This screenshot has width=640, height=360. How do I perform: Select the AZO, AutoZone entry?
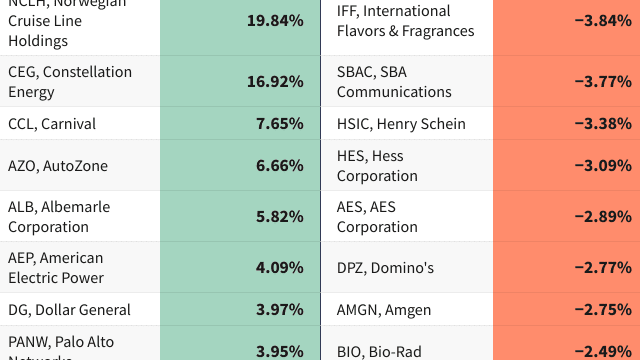(58, 166)
